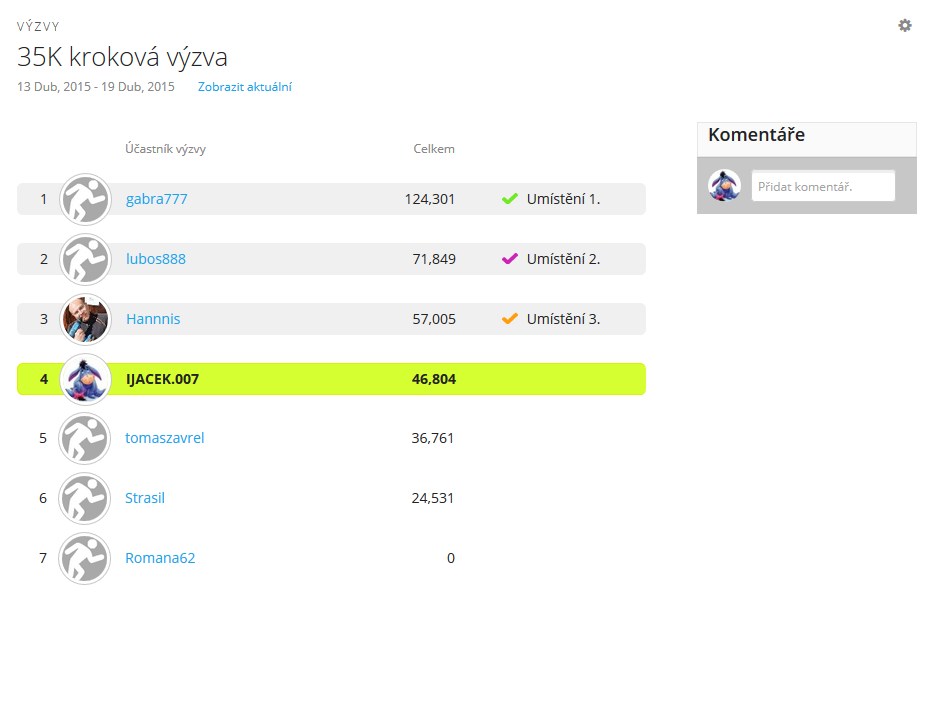Image resolution: width=927 pixels, height=704 pixels.
Task: Click IJACEK.007's Eeyore avatar in leaderboard
Action: pyautogui.click(x=85, y=379)
